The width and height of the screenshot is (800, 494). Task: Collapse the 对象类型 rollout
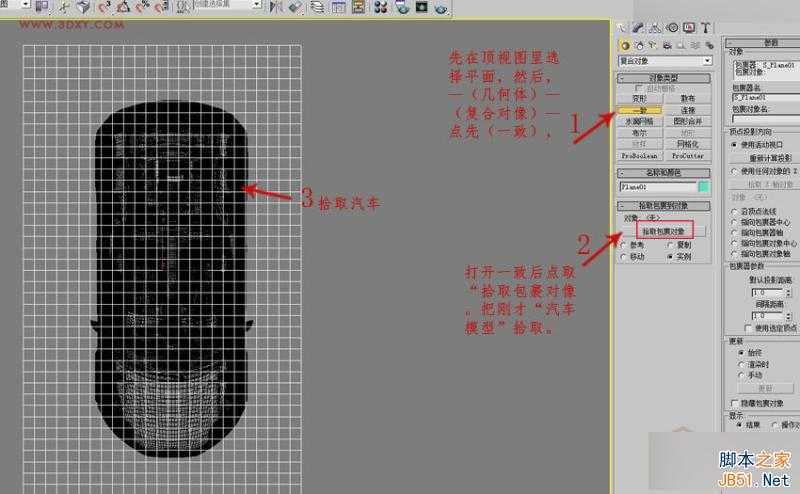pyautogui.click(x=664, y=78)
